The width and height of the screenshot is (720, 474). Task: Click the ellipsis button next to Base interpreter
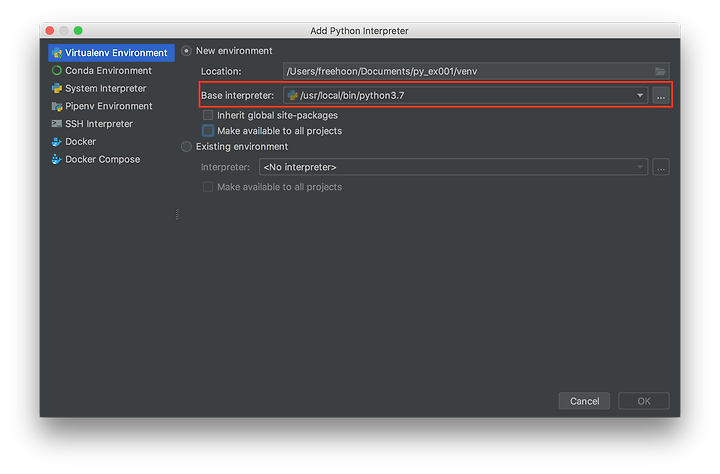660,96
